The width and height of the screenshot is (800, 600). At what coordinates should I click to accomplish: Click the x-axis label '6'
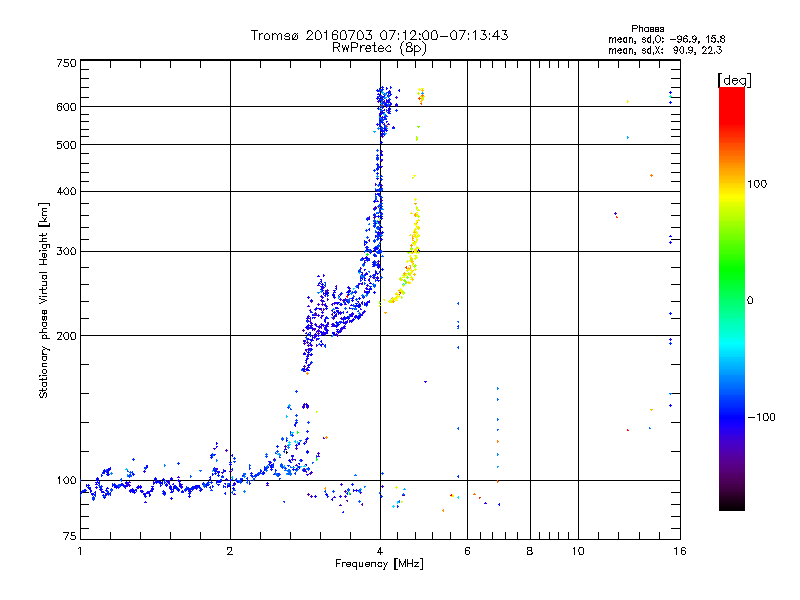467,551
